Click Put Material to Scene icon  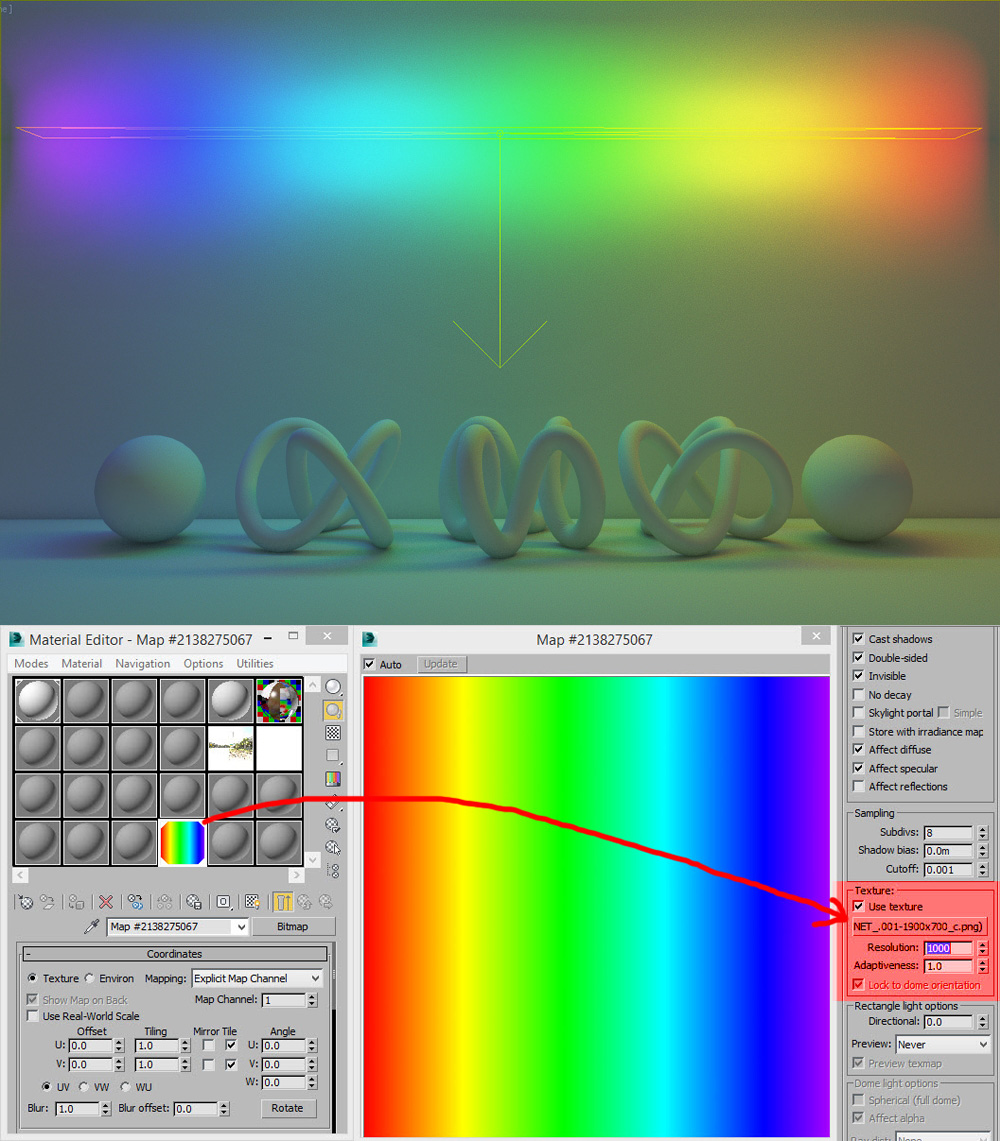[x=48, y=902]
